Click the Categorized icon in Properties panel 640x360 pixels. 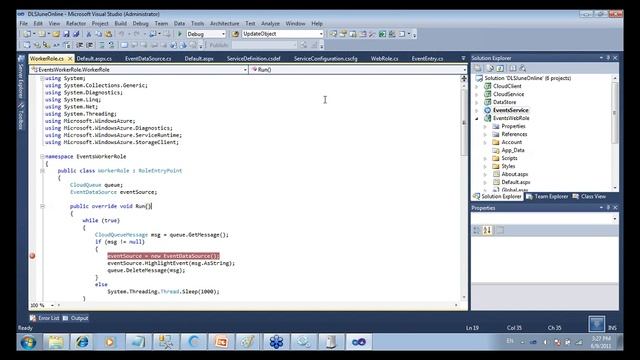click(477, 231)
